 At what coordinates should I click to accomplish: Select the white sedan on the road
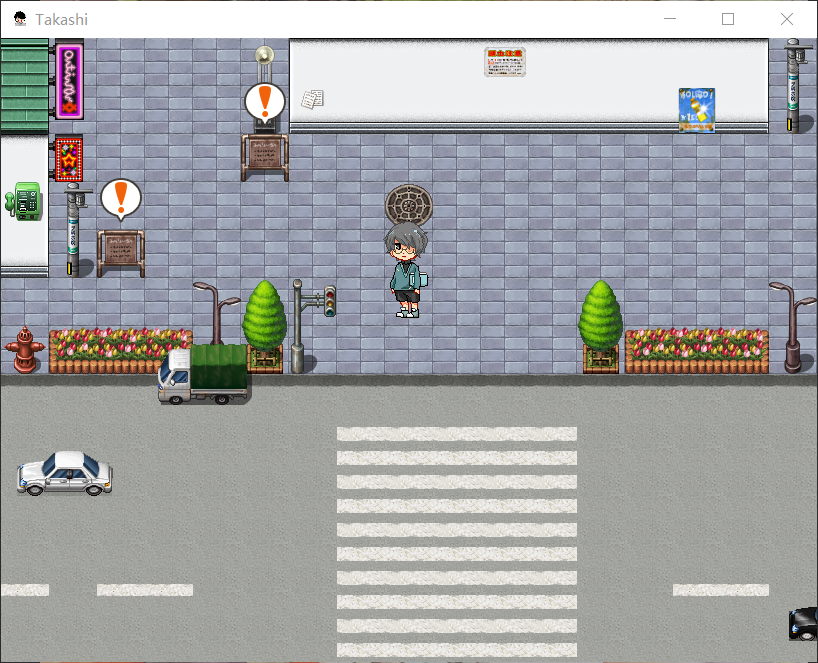coord(65,473)
